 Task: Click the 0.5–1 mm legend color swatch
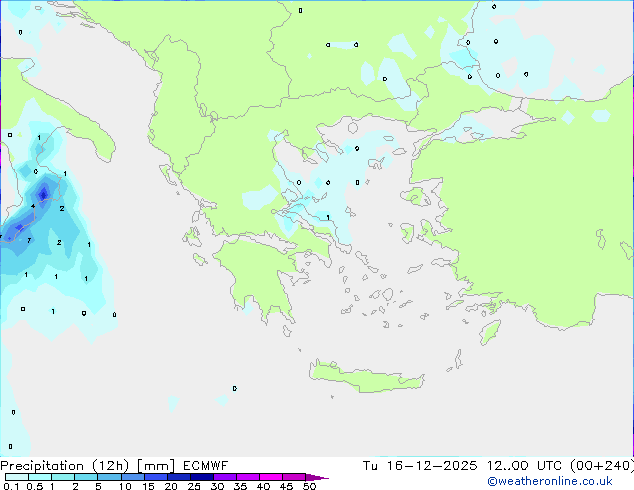(40, 477)
